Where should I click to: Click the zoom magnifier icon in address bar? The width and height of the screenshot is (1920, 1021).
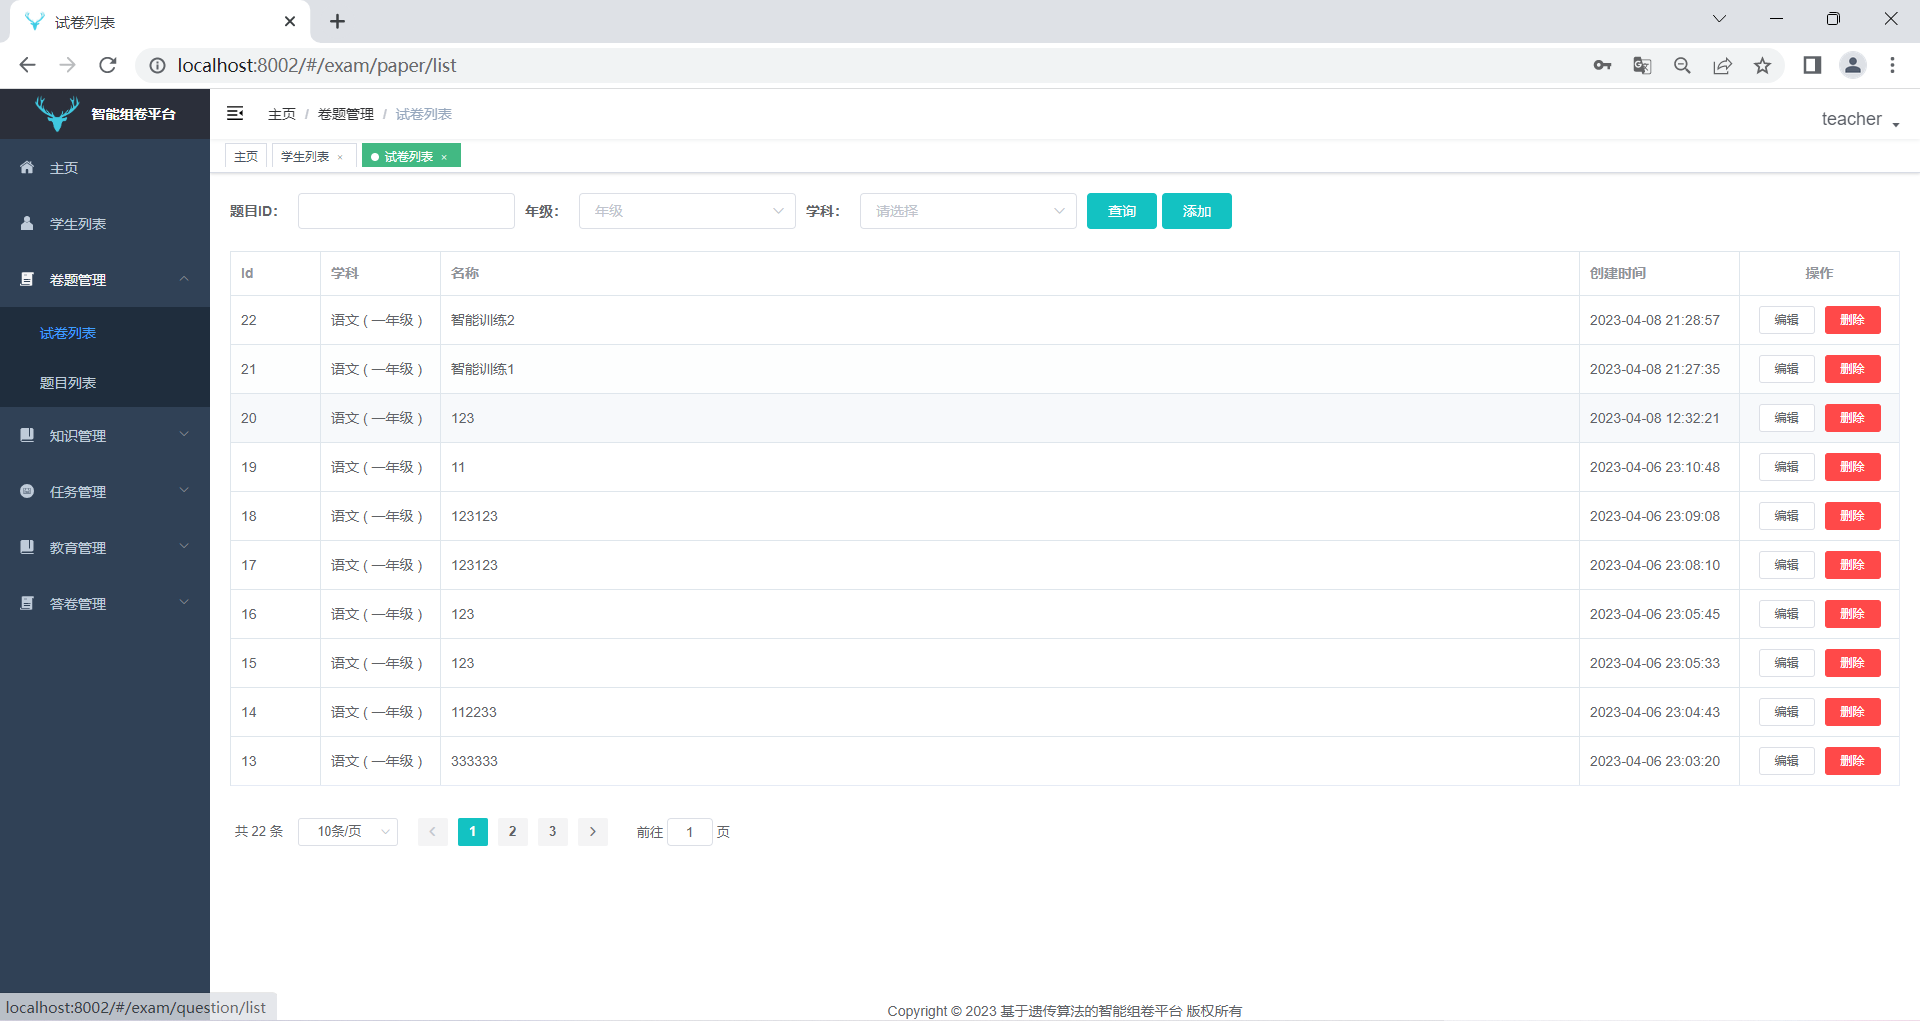1682,65
